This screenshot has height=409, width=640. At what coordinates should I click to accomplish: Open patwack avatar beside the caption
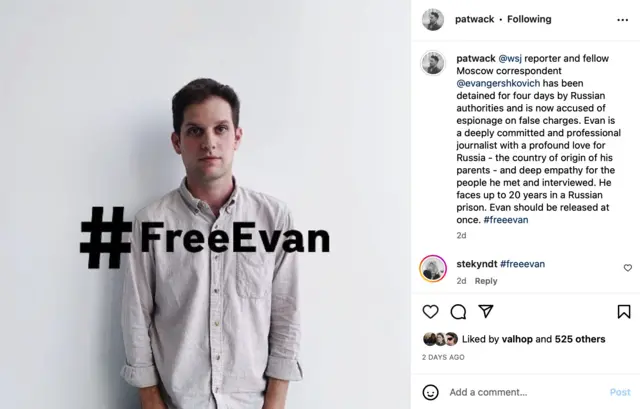433,63
